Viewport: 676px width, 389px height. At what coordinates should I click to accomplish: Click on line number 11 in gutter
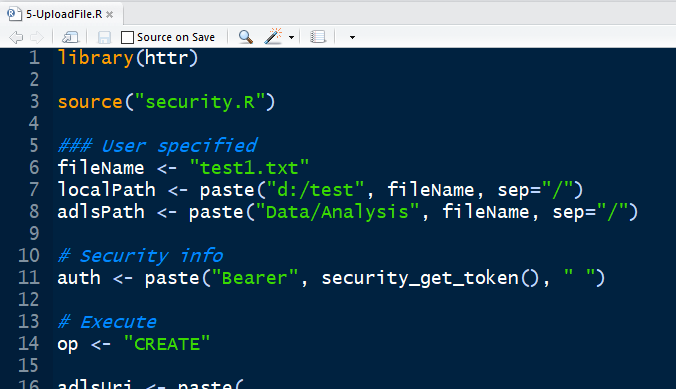(x=29, y=277)
